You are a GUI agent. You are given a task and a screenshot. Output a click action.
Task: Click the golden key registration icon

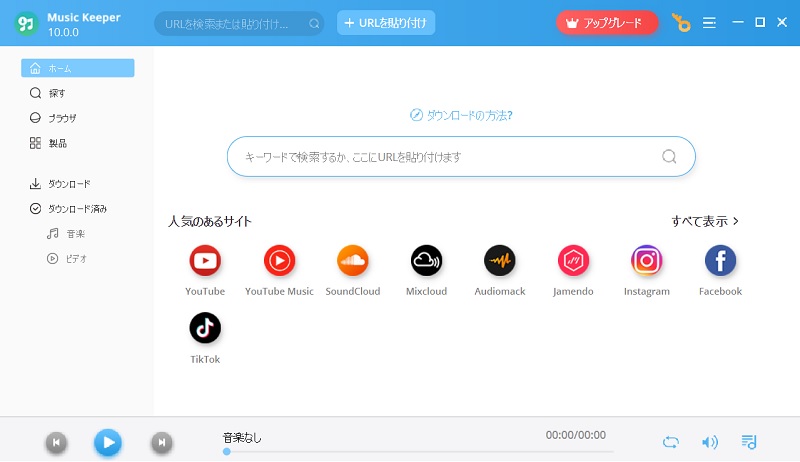pos(681,23)
